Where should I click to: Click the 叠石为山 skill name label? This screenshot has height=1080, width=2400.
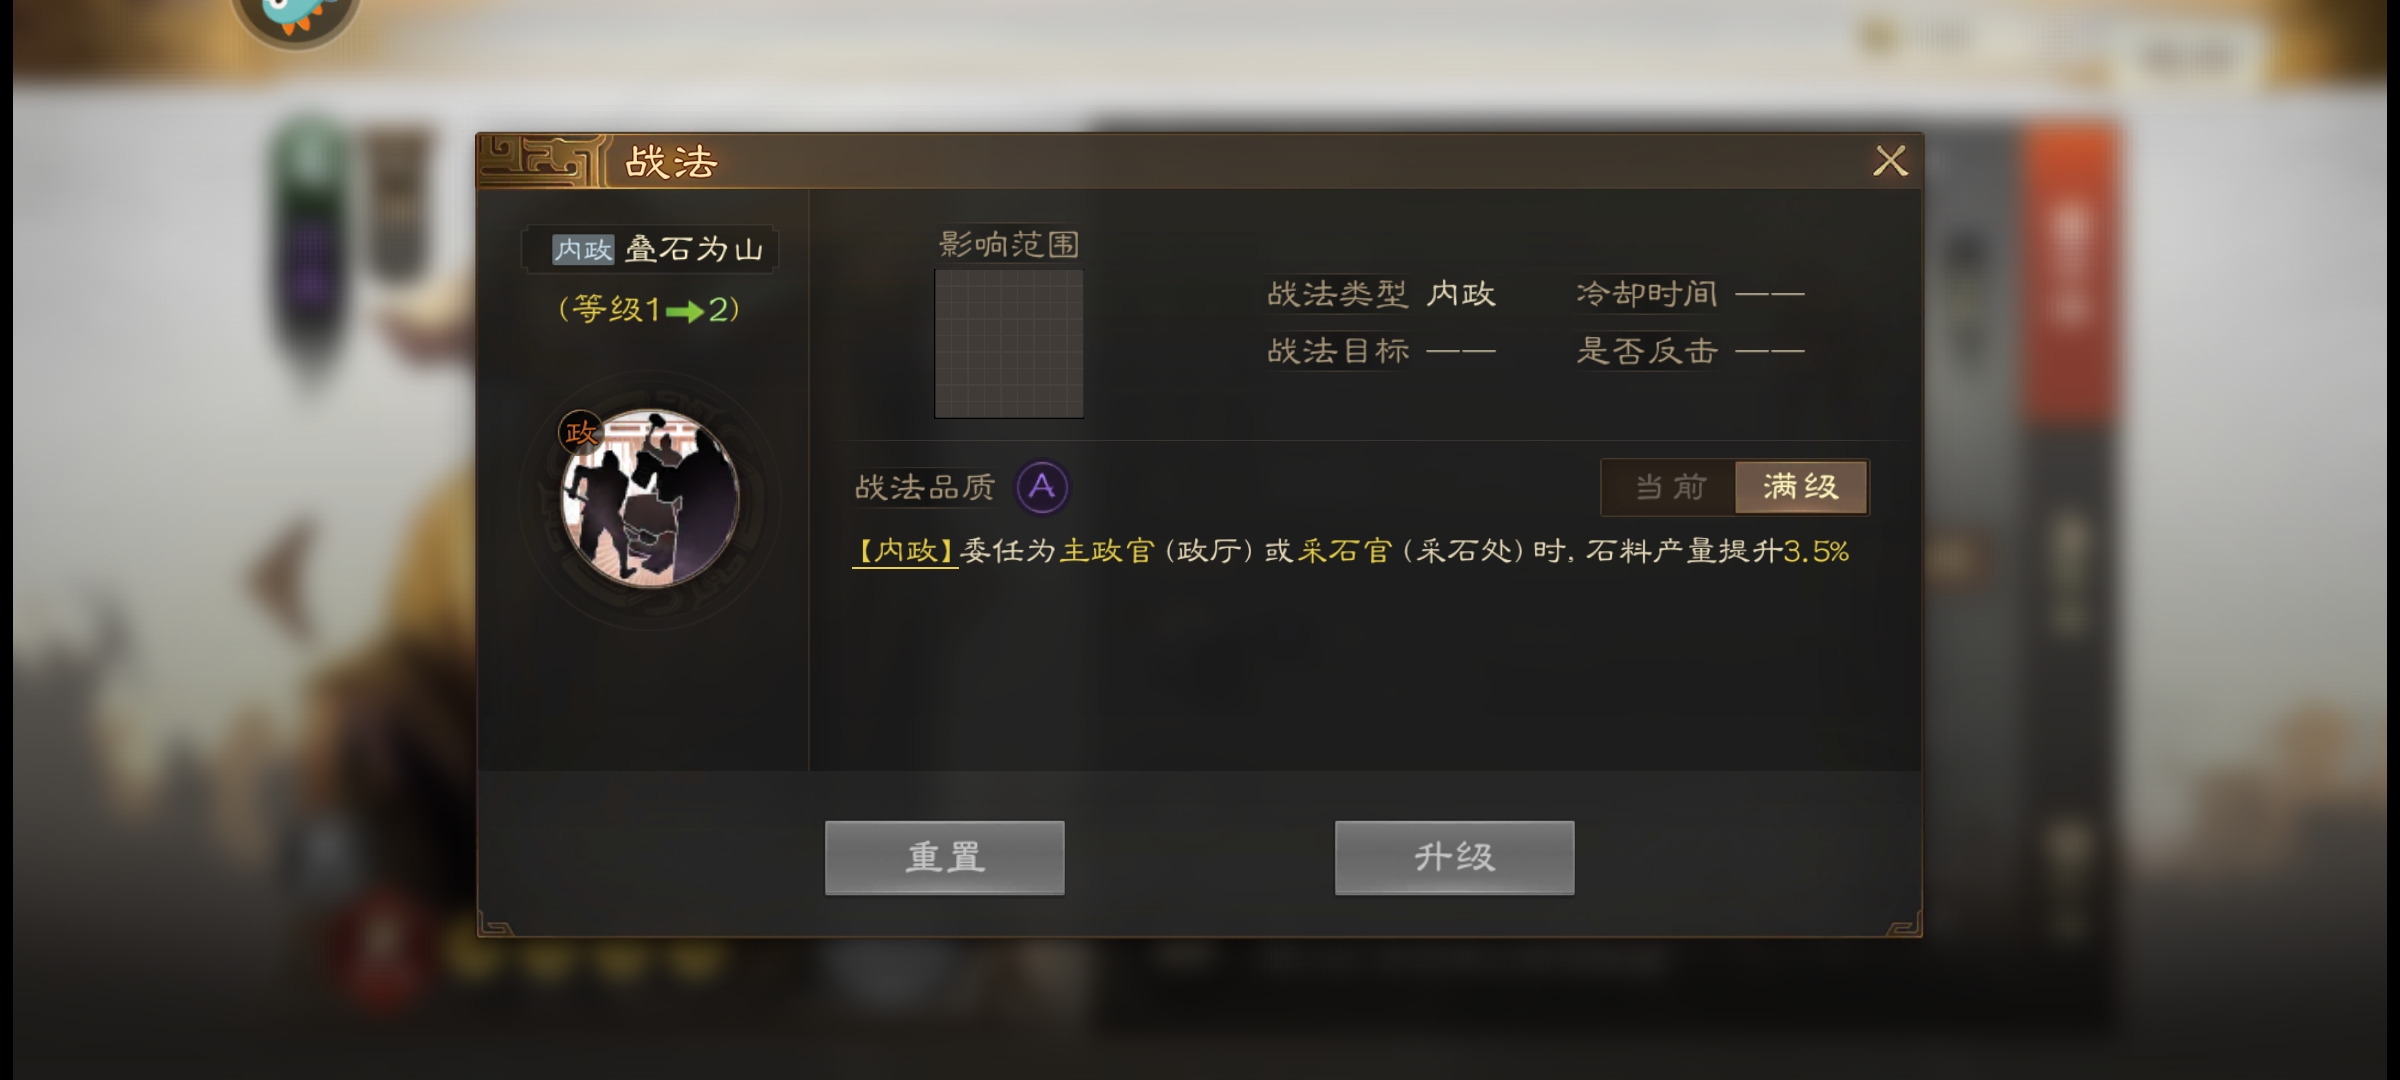pos(694,249)
